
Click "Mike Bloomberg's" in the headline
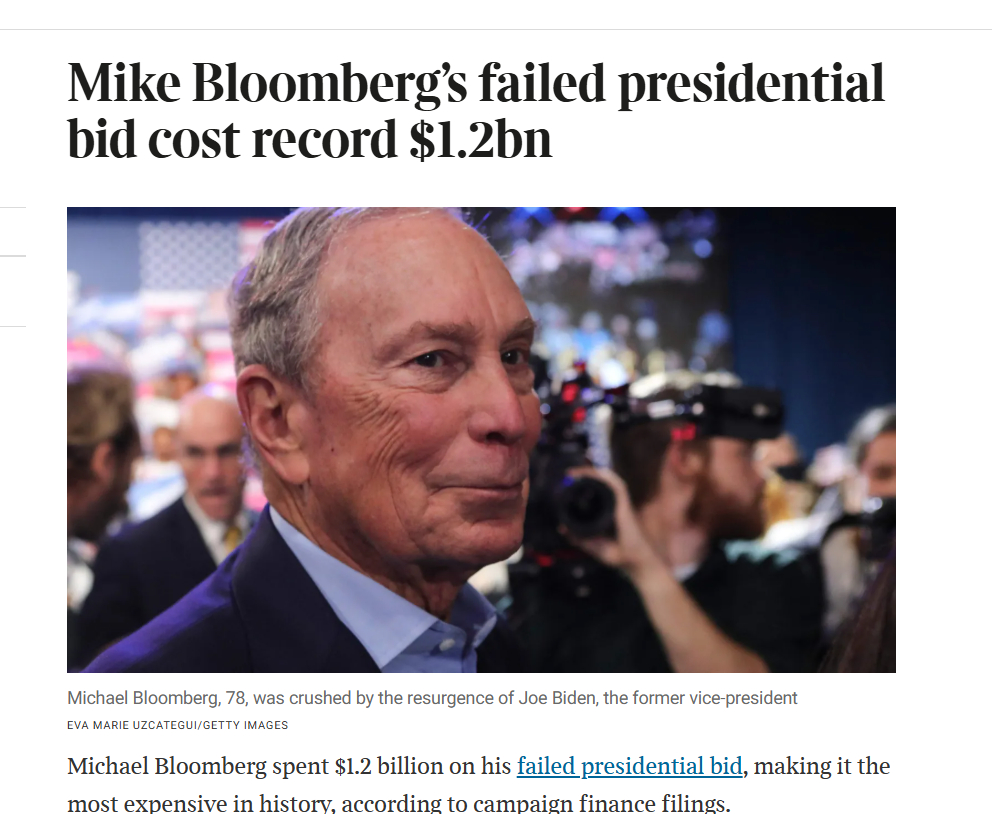pos(267,83)
